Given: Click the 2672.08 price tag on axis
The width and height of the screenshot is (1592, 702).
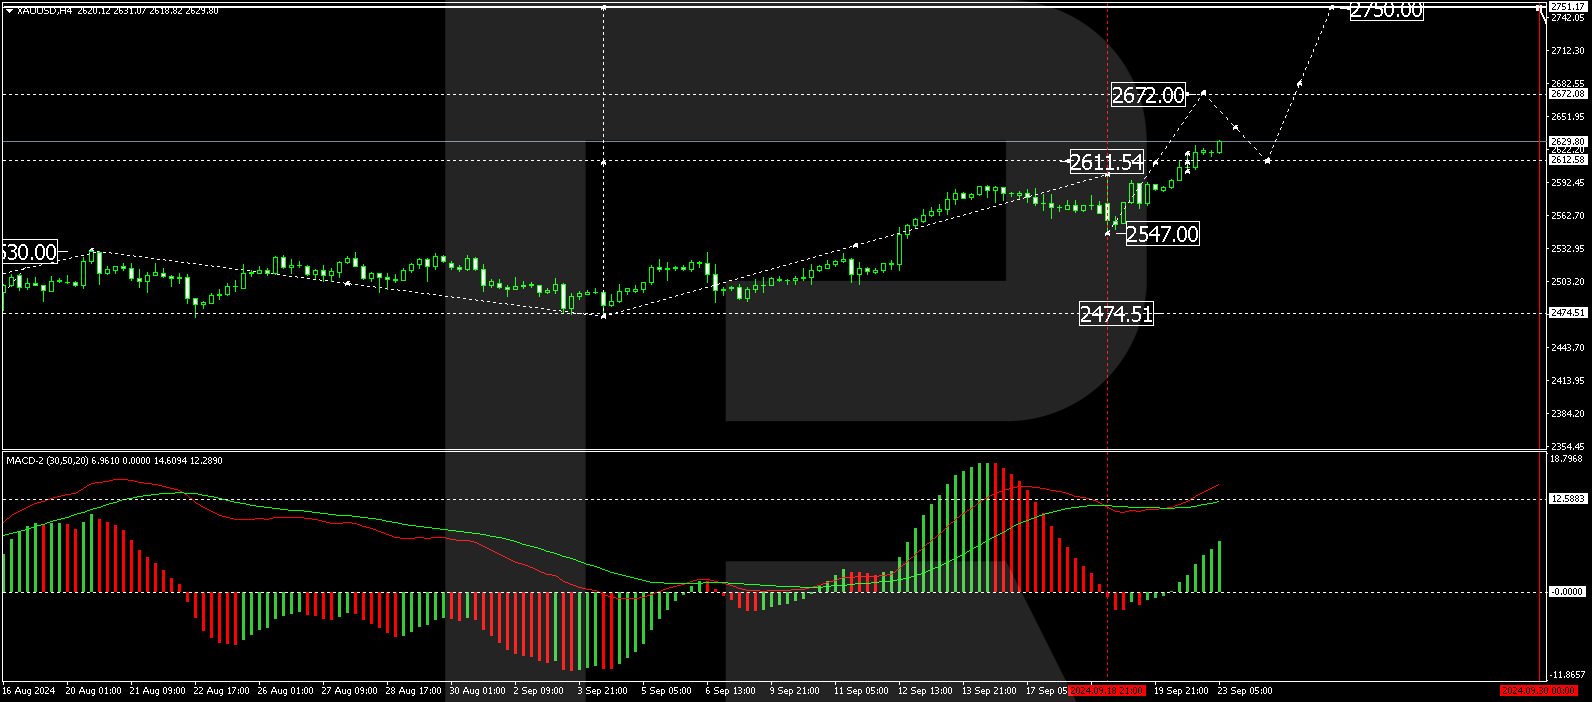Looking at the screenshot, I should pyautogui.click(x=1567, y=93).
